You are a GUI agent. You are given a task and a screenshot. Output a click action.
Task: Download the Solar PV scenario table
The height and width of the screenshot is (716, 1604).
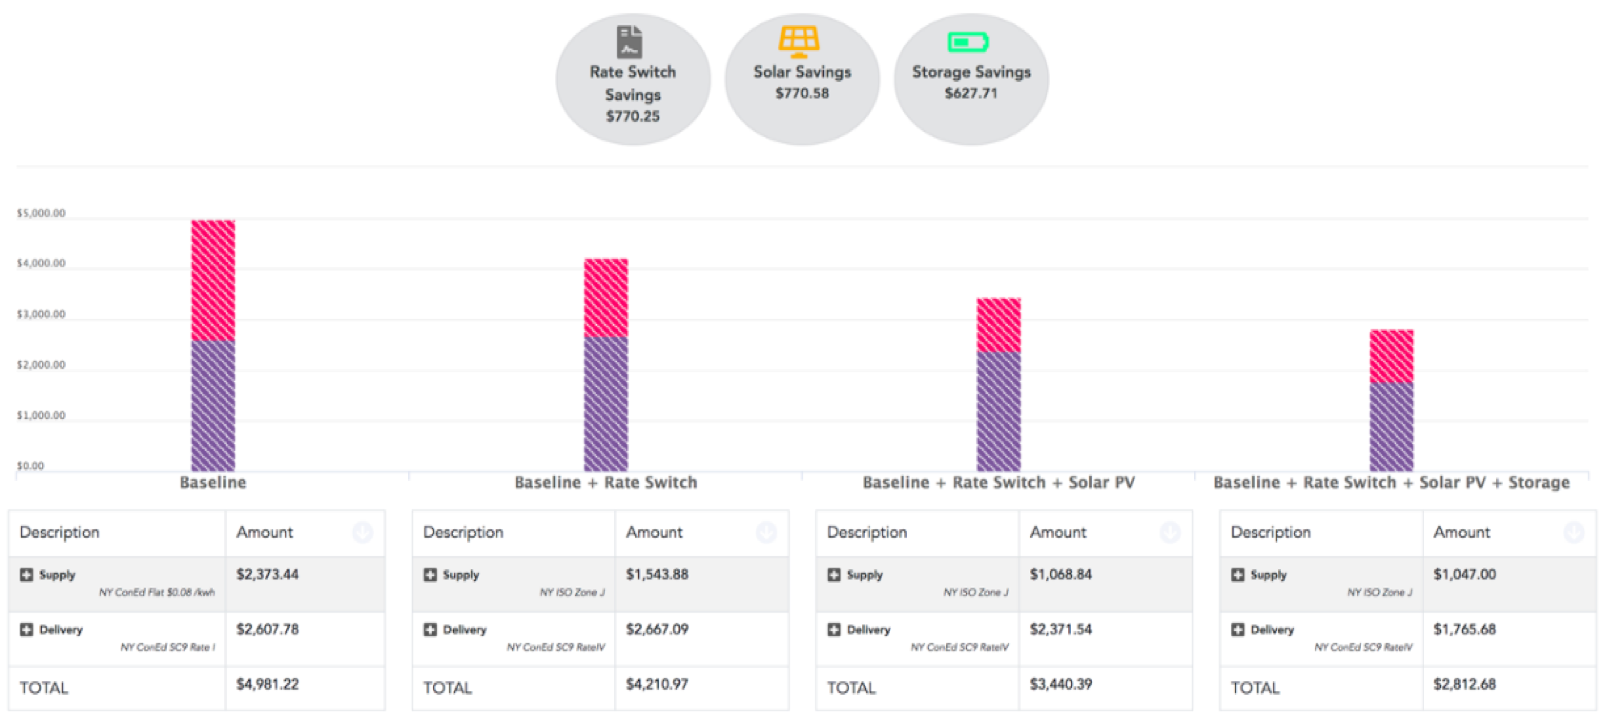point(1171,532)
